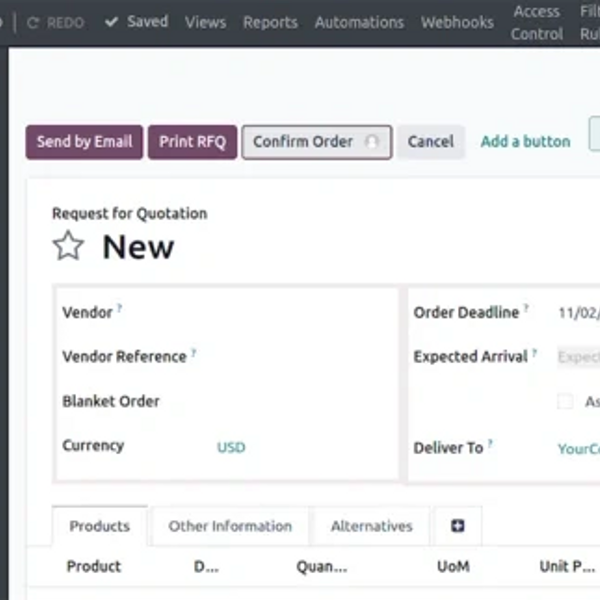Click the Add a button link

525,142
